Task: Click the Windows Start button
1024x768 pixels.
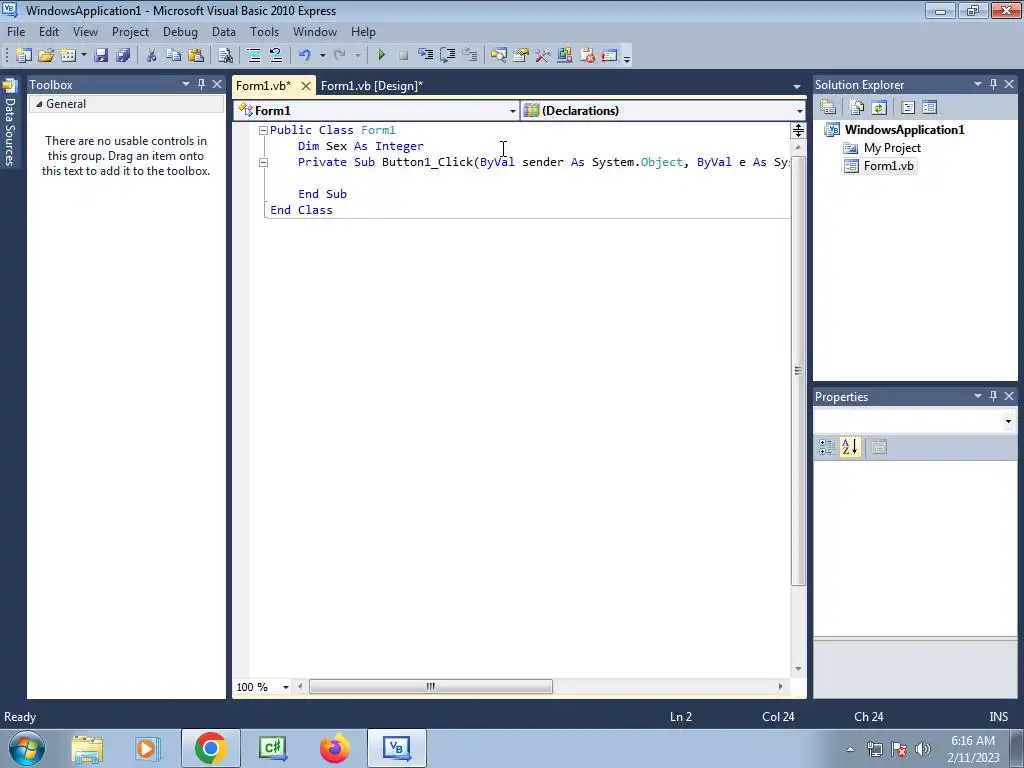Action: (27, 748)
